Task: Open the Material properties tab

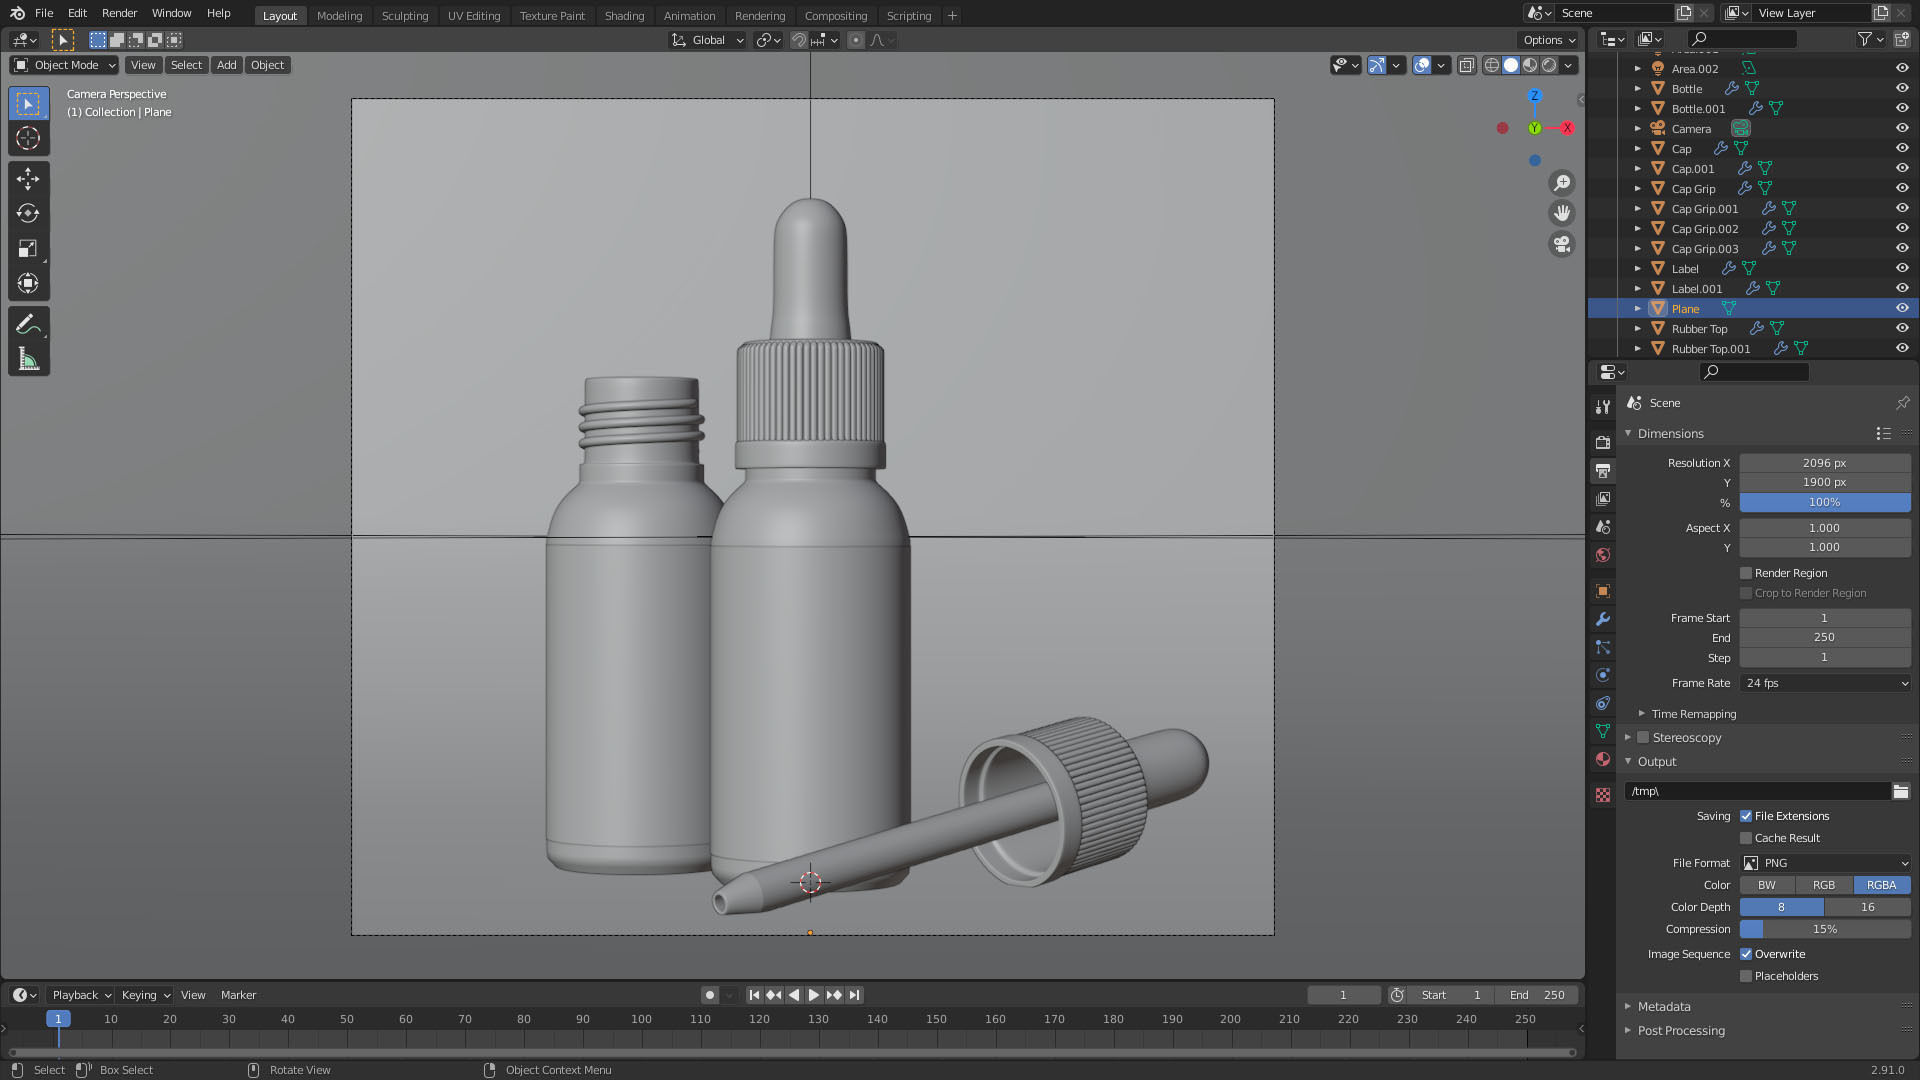Action: click(1603, 759)
